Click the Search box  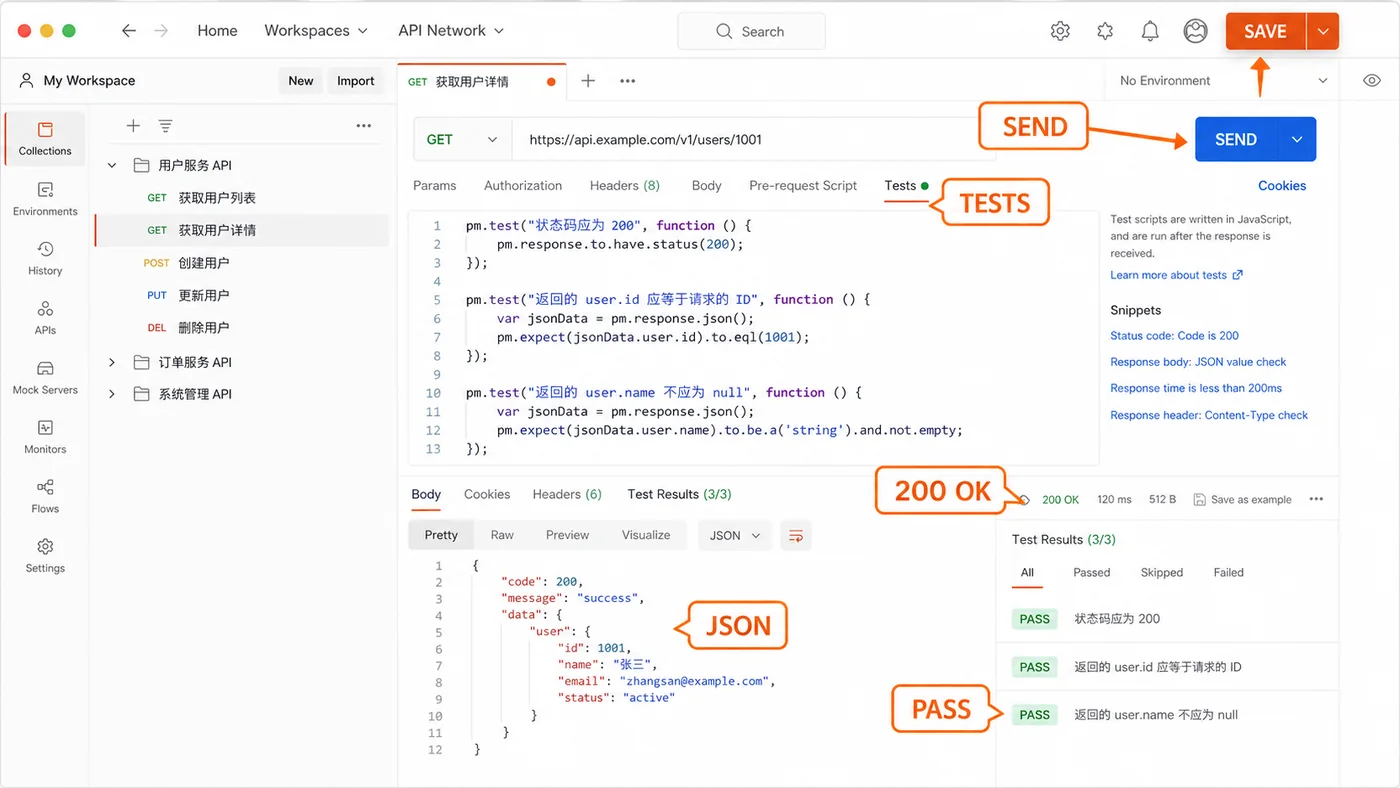pyautogui.click(x=752, y=31)
